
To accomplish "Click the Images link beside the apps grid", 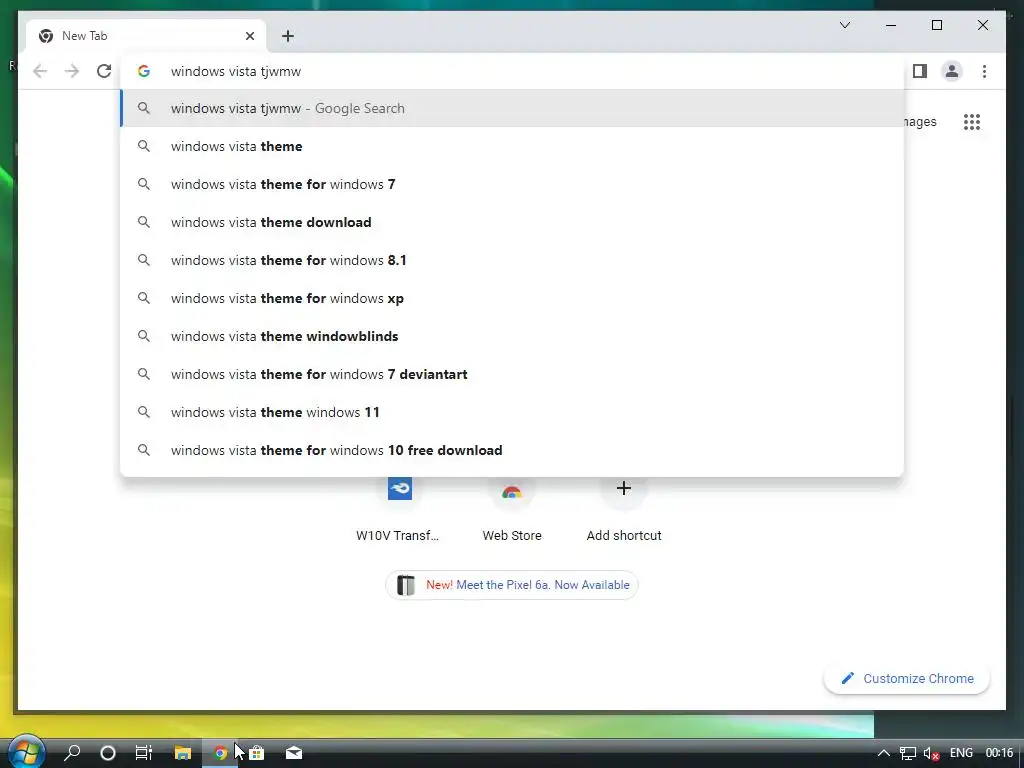I will click(920, 122).
